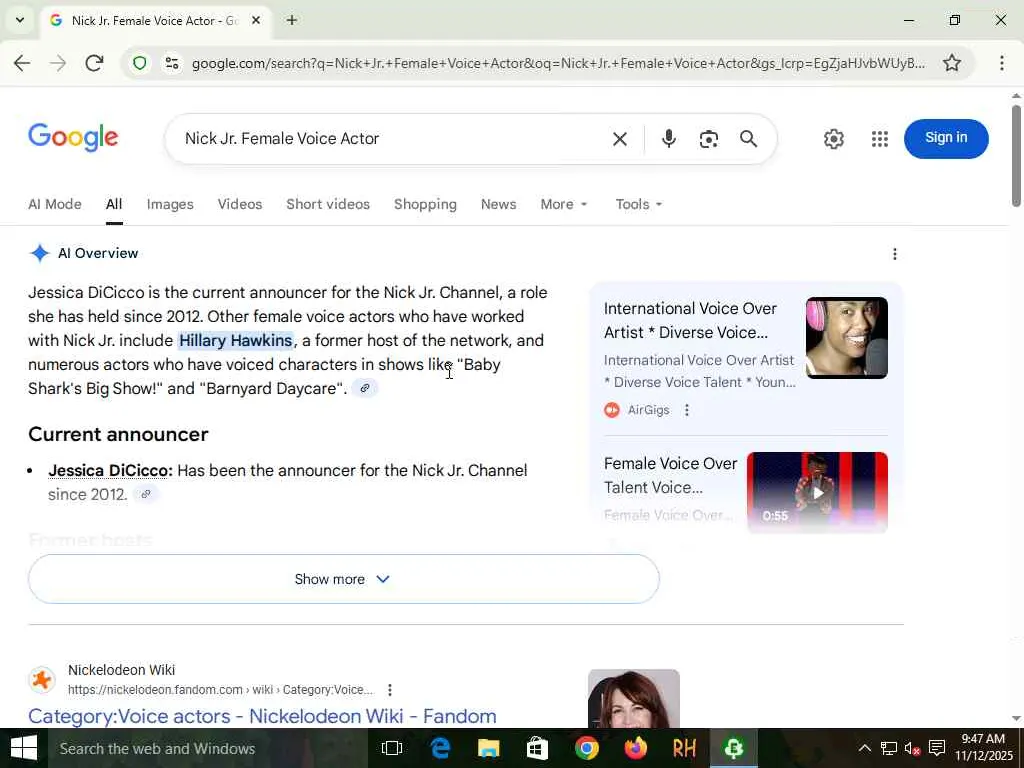Viewport: 1024px width, 768px height.
Task: Open Google quick settings gear
Action: point(833,138)
